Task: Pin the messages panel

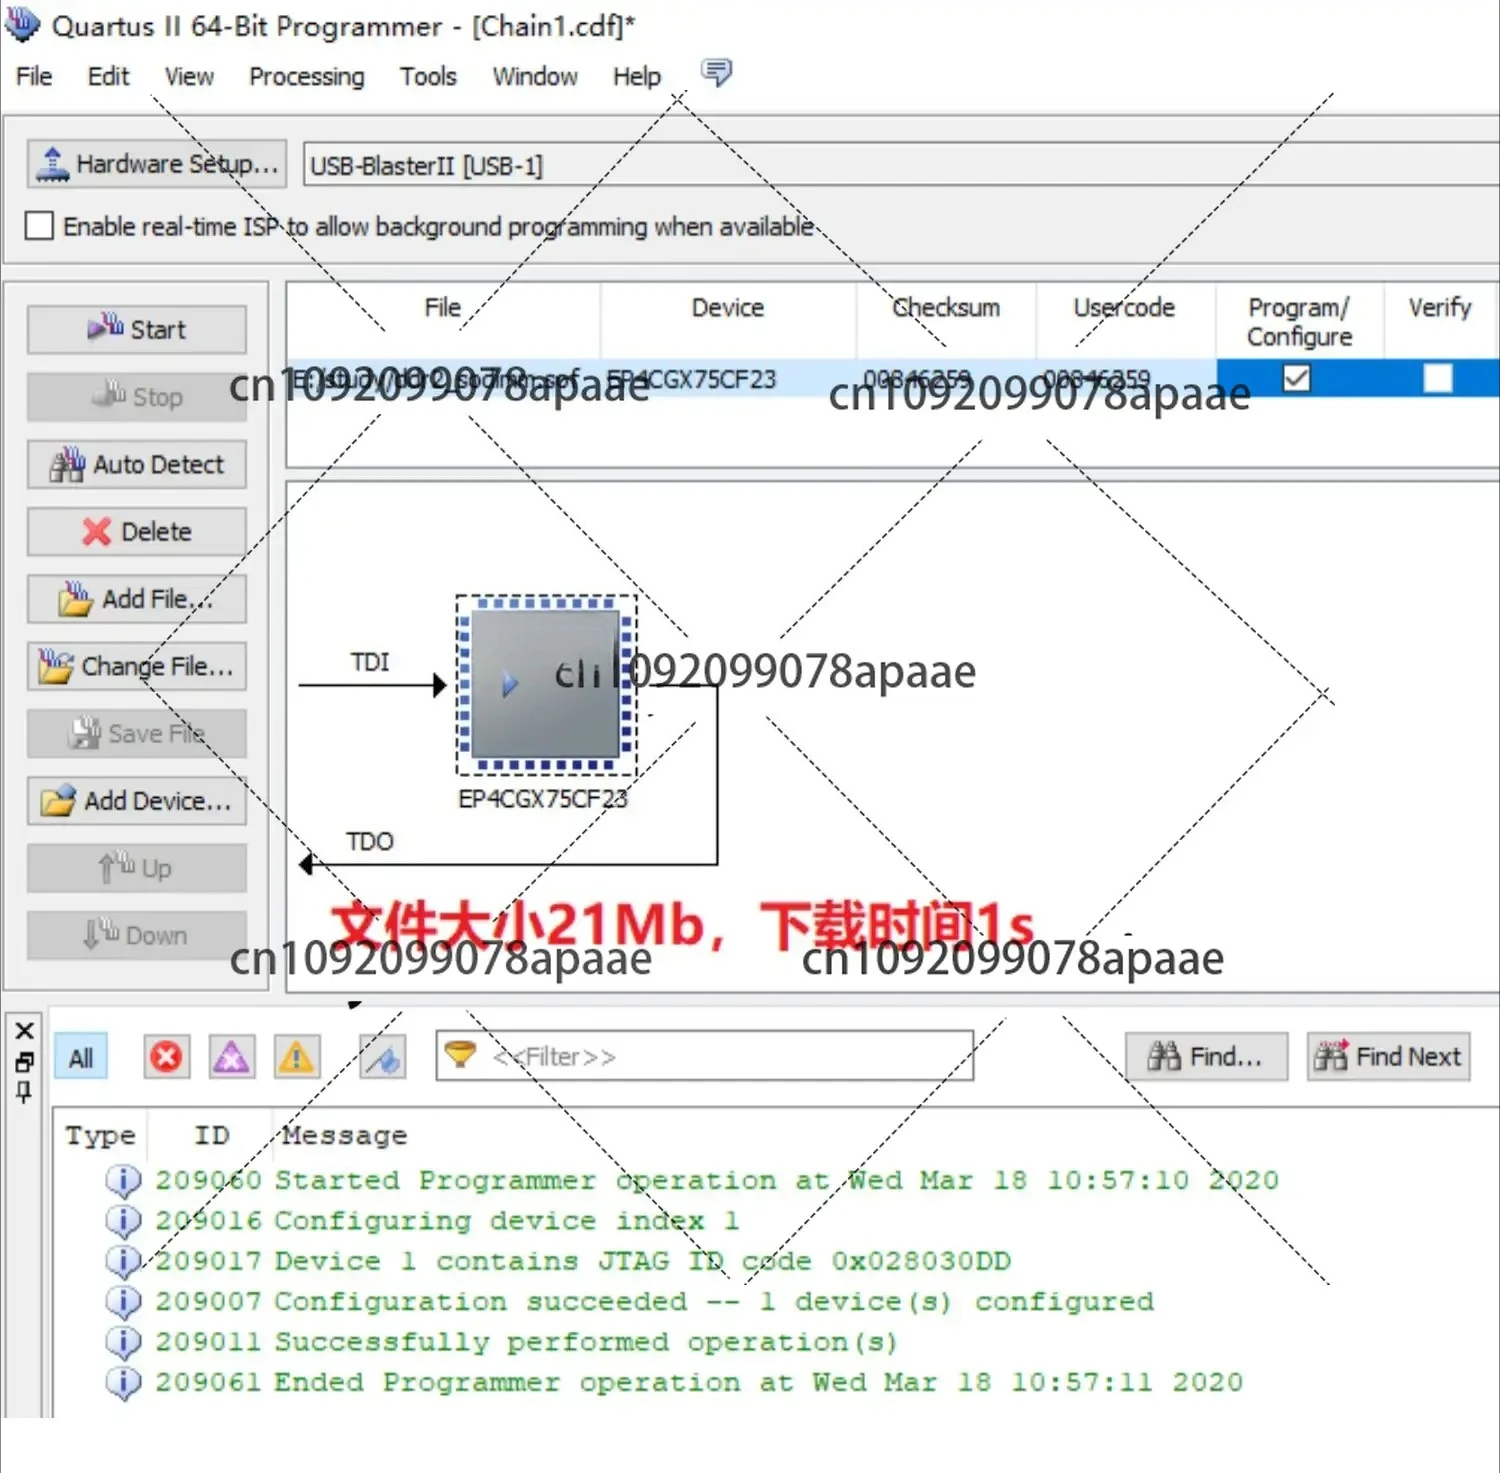Action: (x=24, y=1091)
